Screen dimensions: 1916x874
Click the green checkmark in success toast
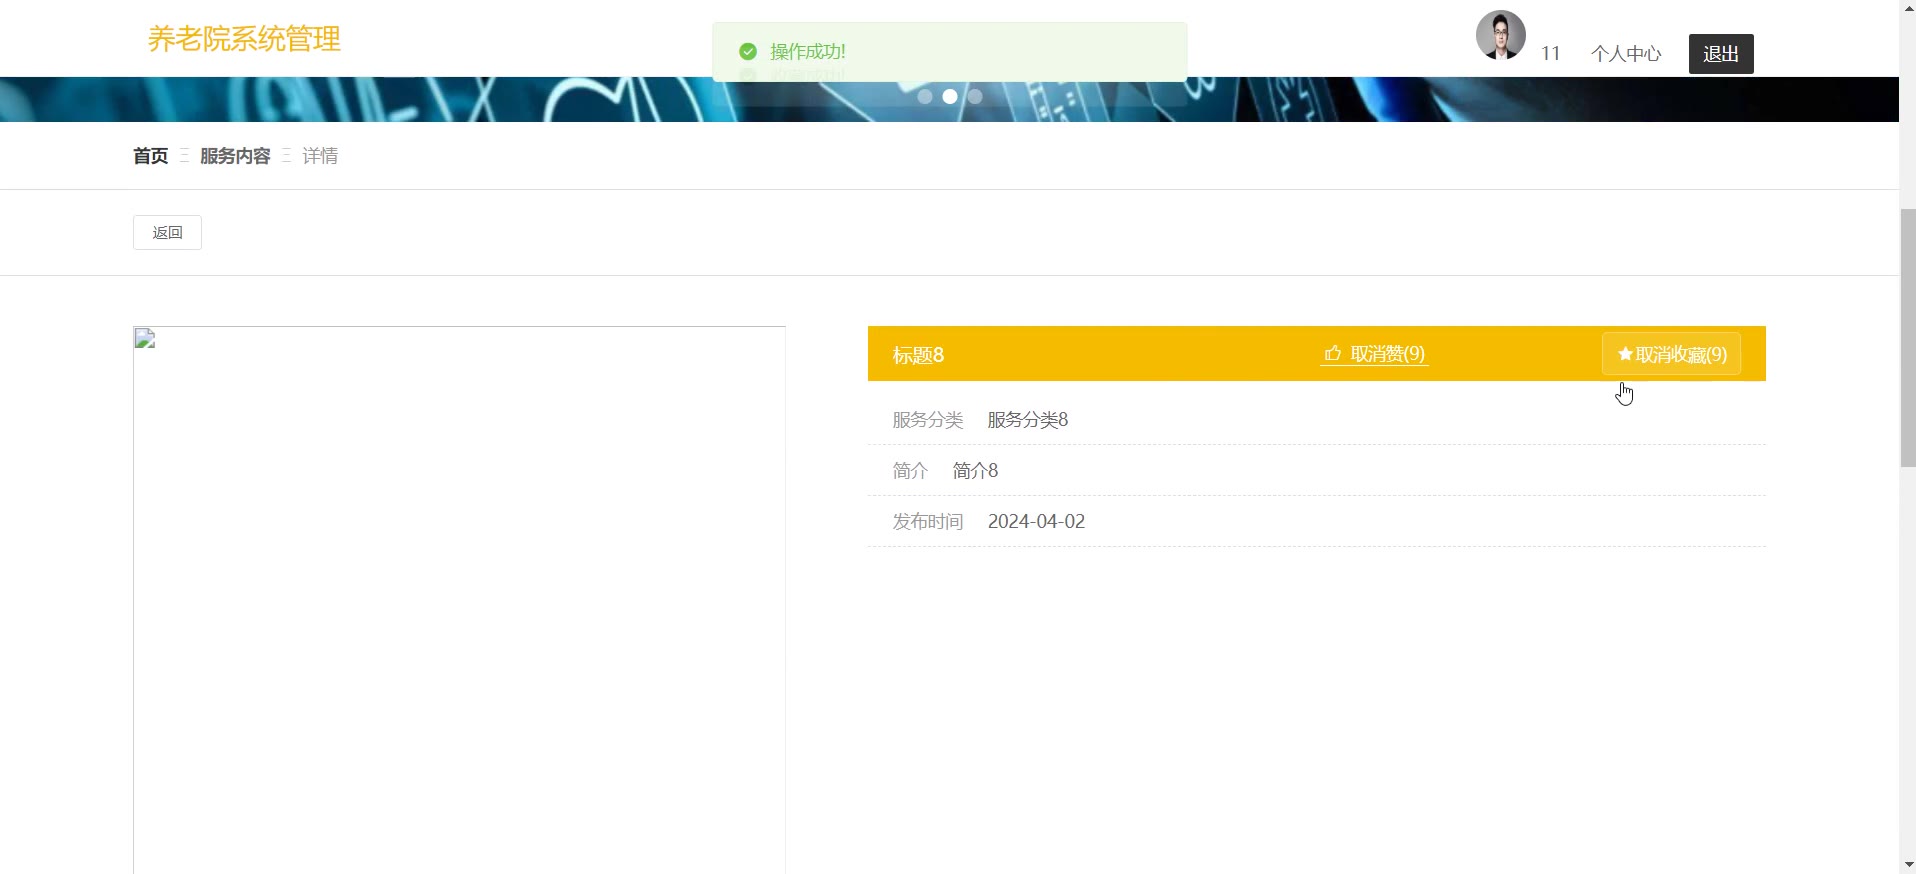point(748,51)
